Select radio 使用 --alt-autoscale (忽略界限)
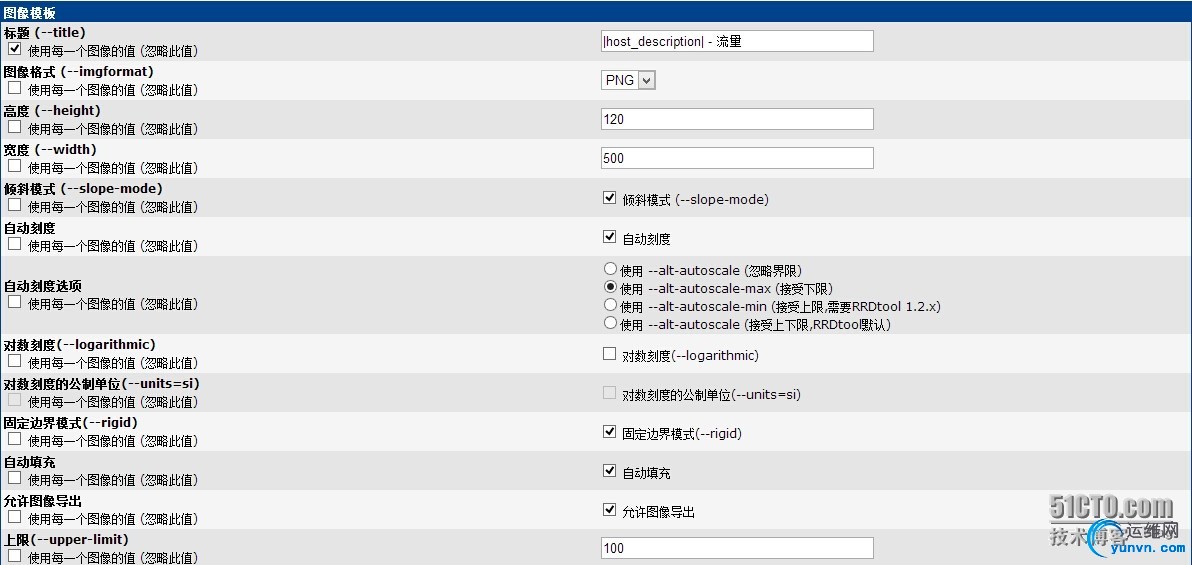The image size is (1192, 565). (610, 268)
